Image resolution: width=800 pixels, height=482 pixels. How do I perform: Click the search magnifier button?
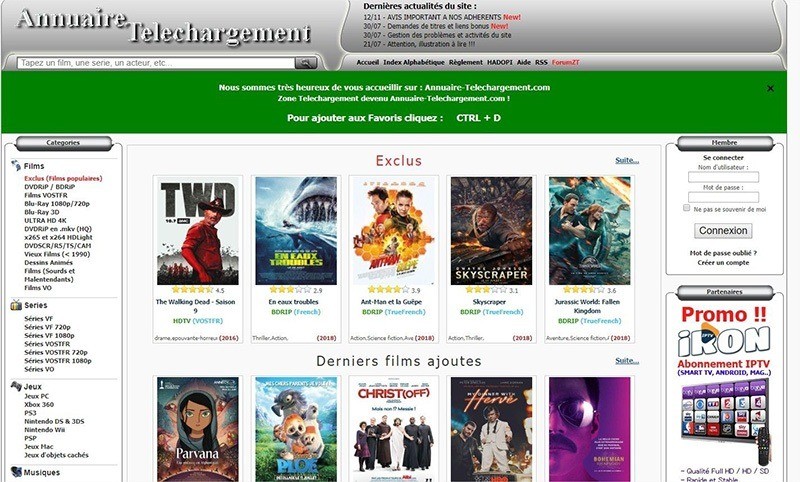[x=306, y=63]
